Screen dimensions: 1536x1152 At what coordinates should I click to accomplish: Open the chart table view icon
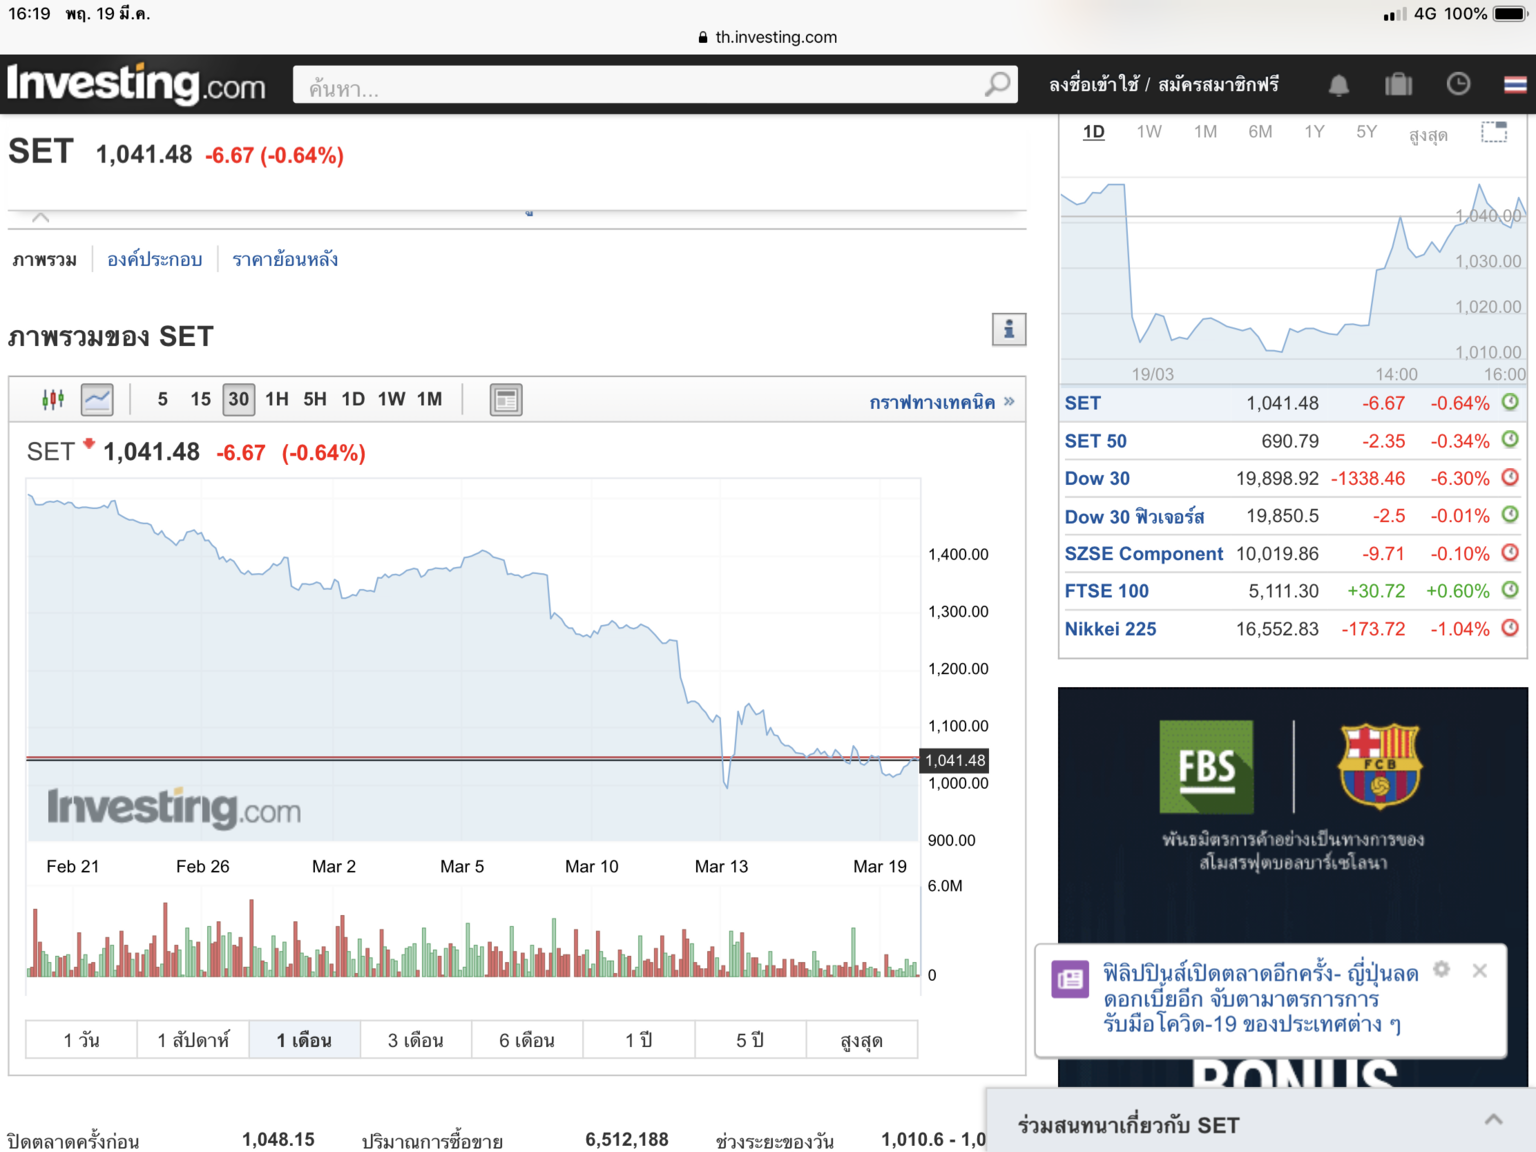(x=506, y=400)
